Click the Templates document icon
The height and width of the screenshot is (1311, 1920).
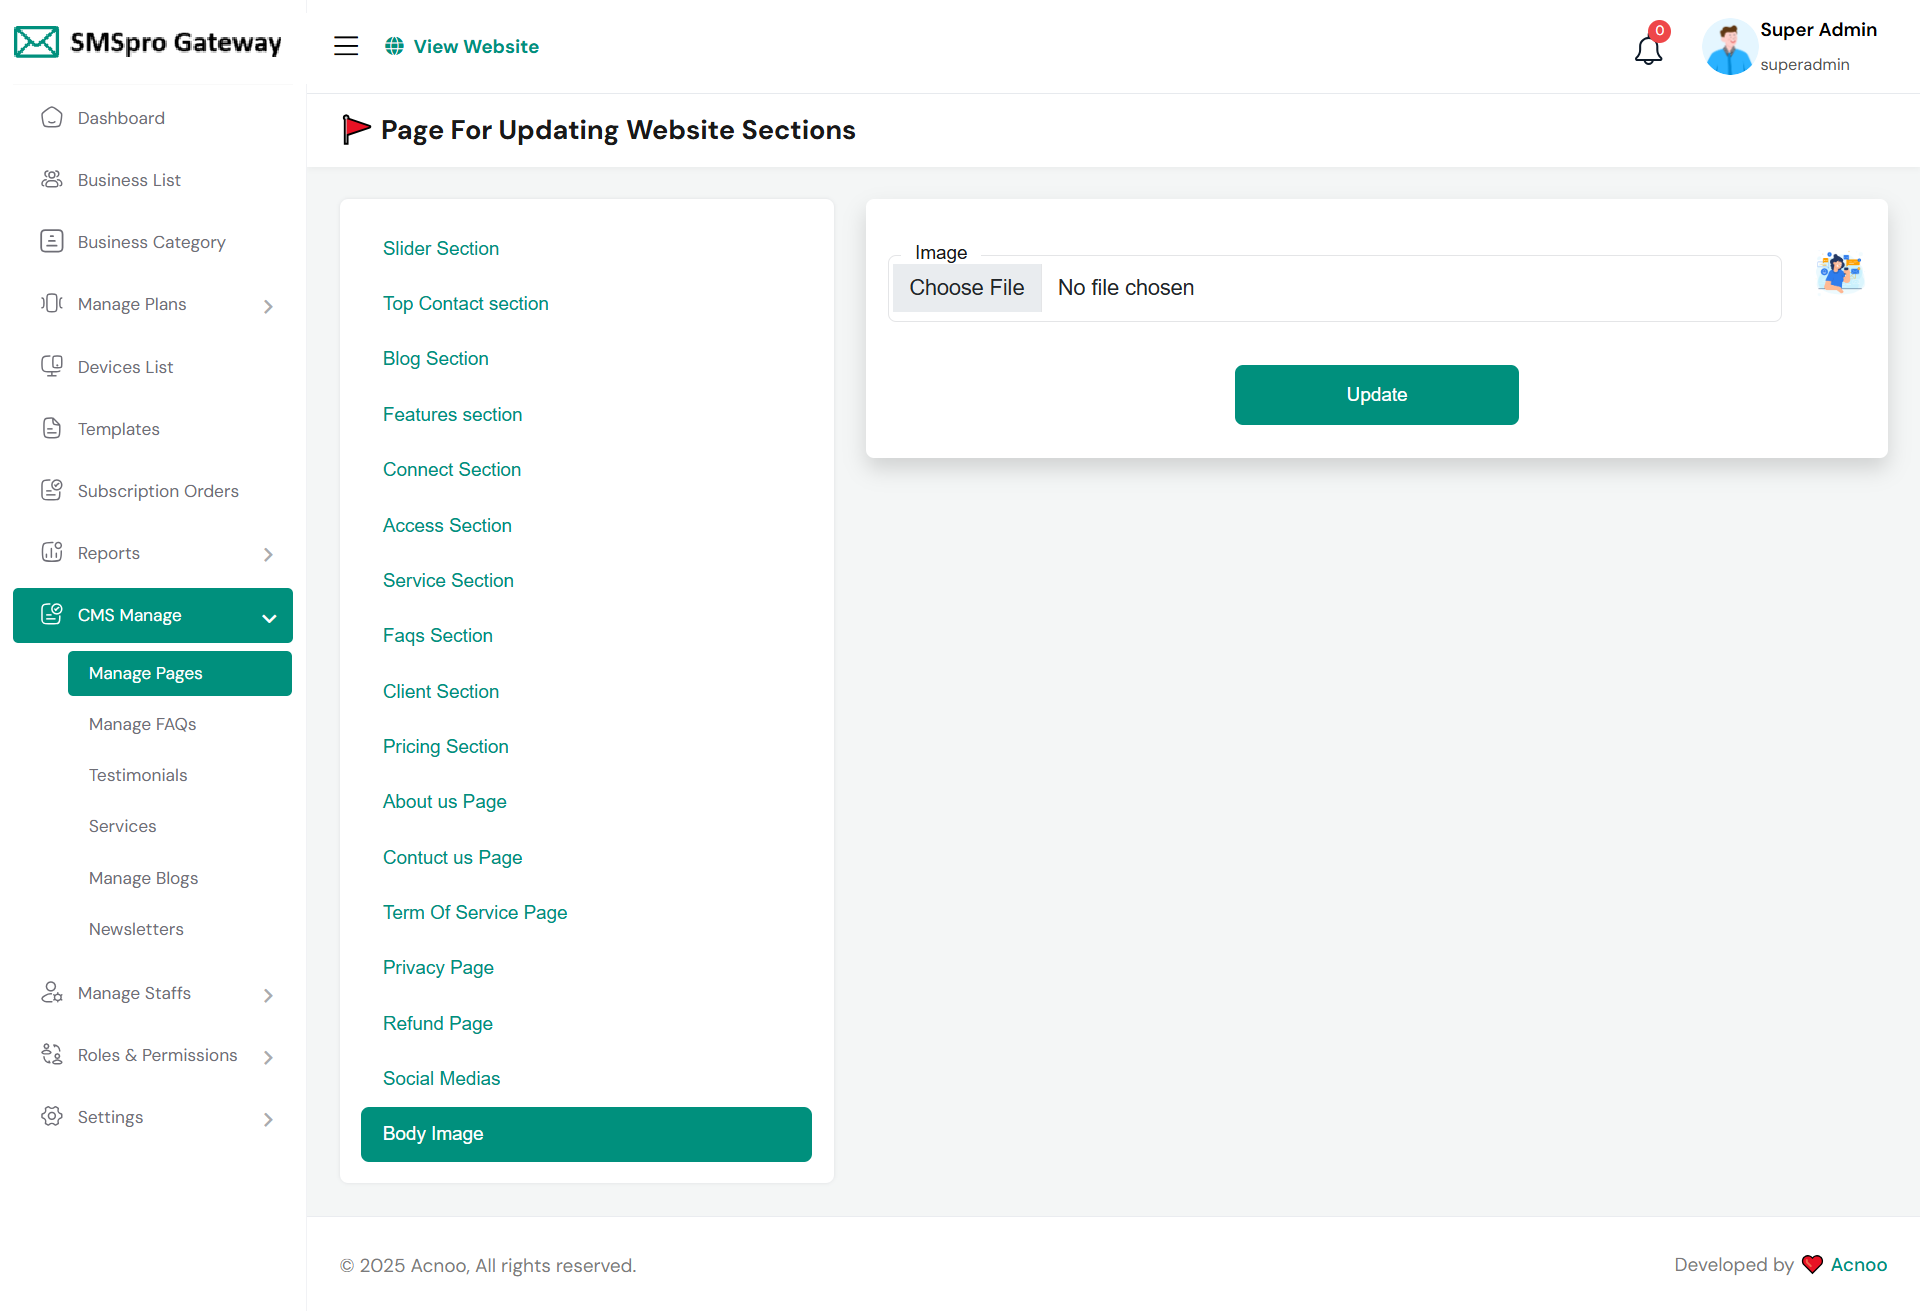click(x=52, y=428)
